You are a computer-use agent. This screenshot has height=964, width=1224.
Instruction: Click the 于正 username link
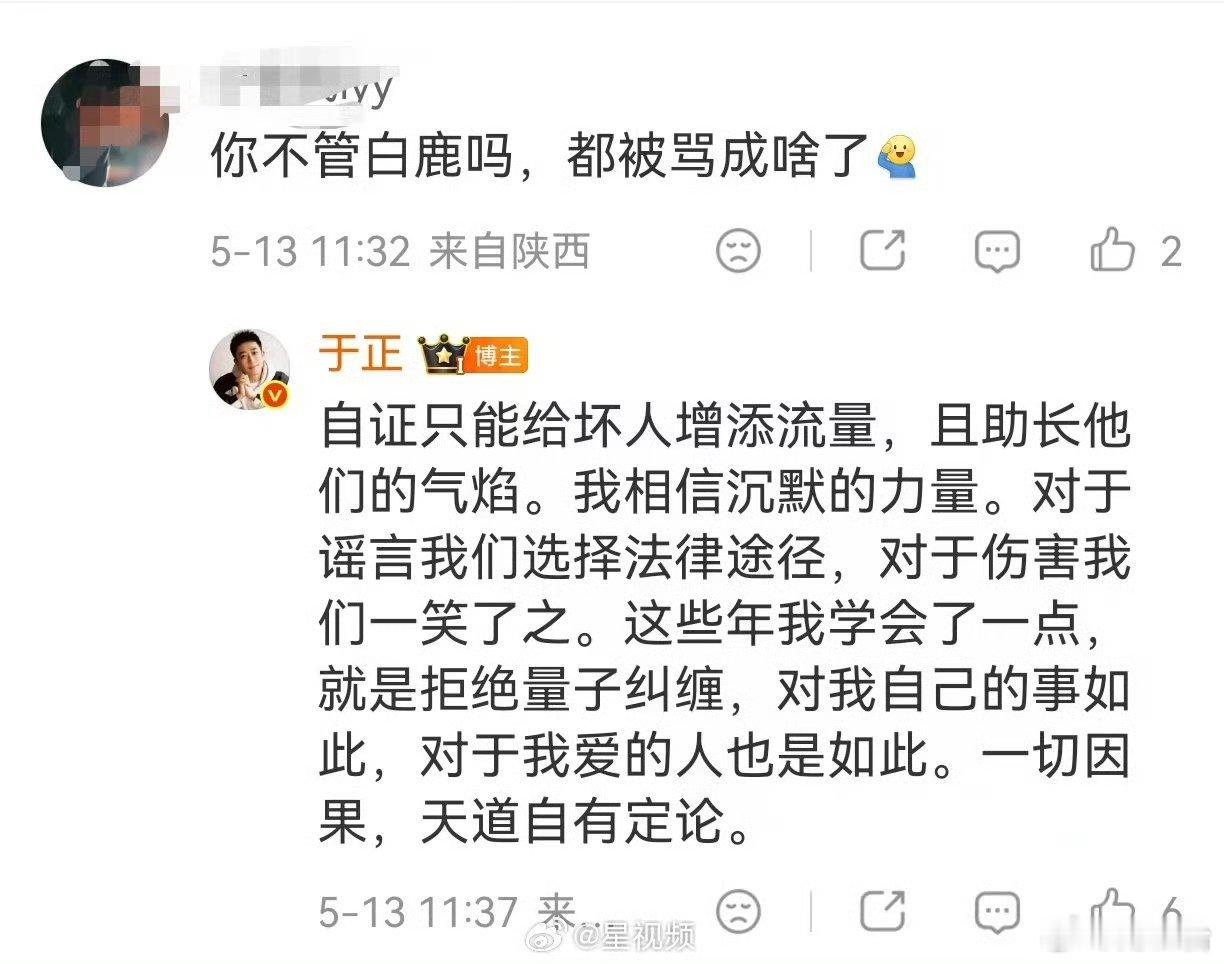(x=360, y=353)
